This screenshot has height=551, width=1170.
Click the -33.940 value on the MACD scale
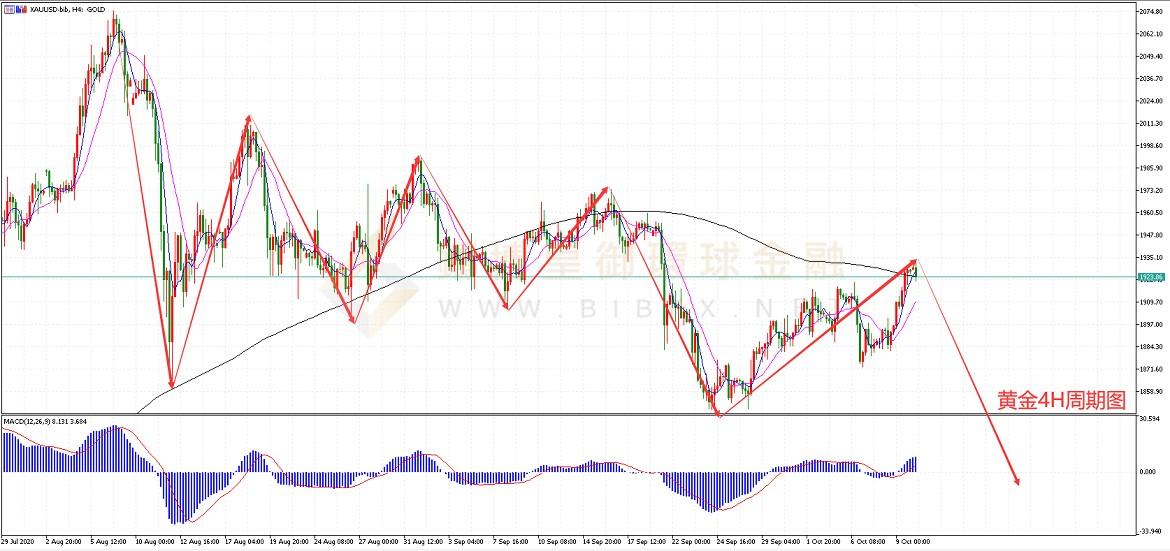coord(1149,531)
